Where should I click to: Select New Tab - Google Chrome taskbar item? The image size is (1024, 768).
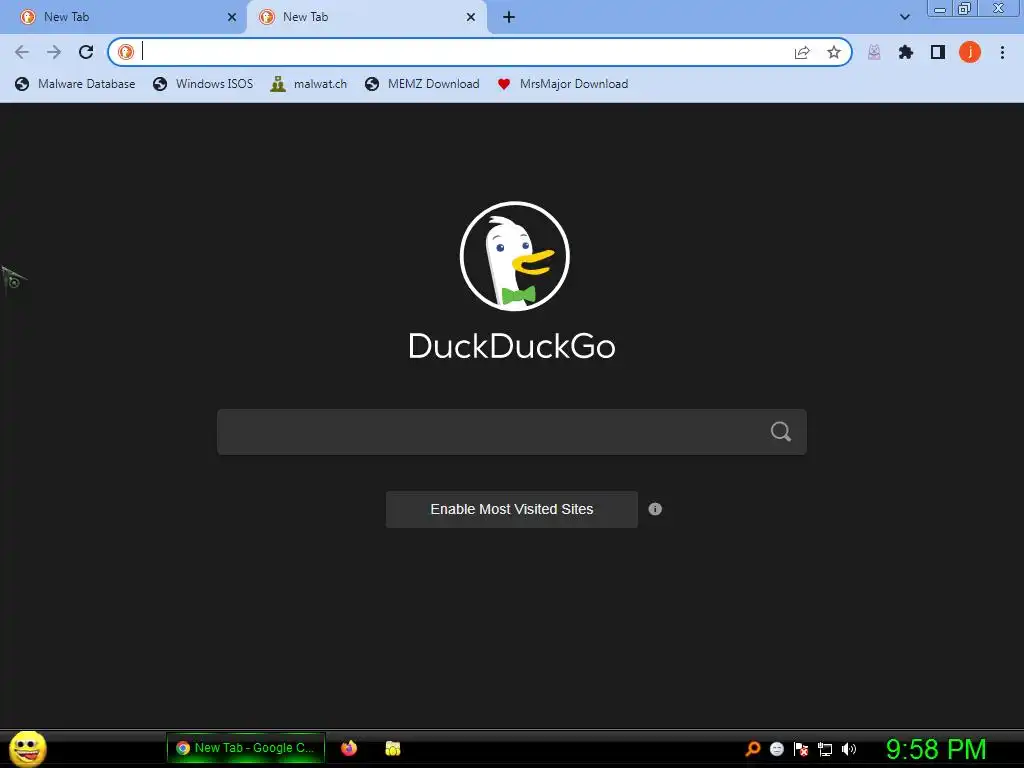click(x=246, y=748)
